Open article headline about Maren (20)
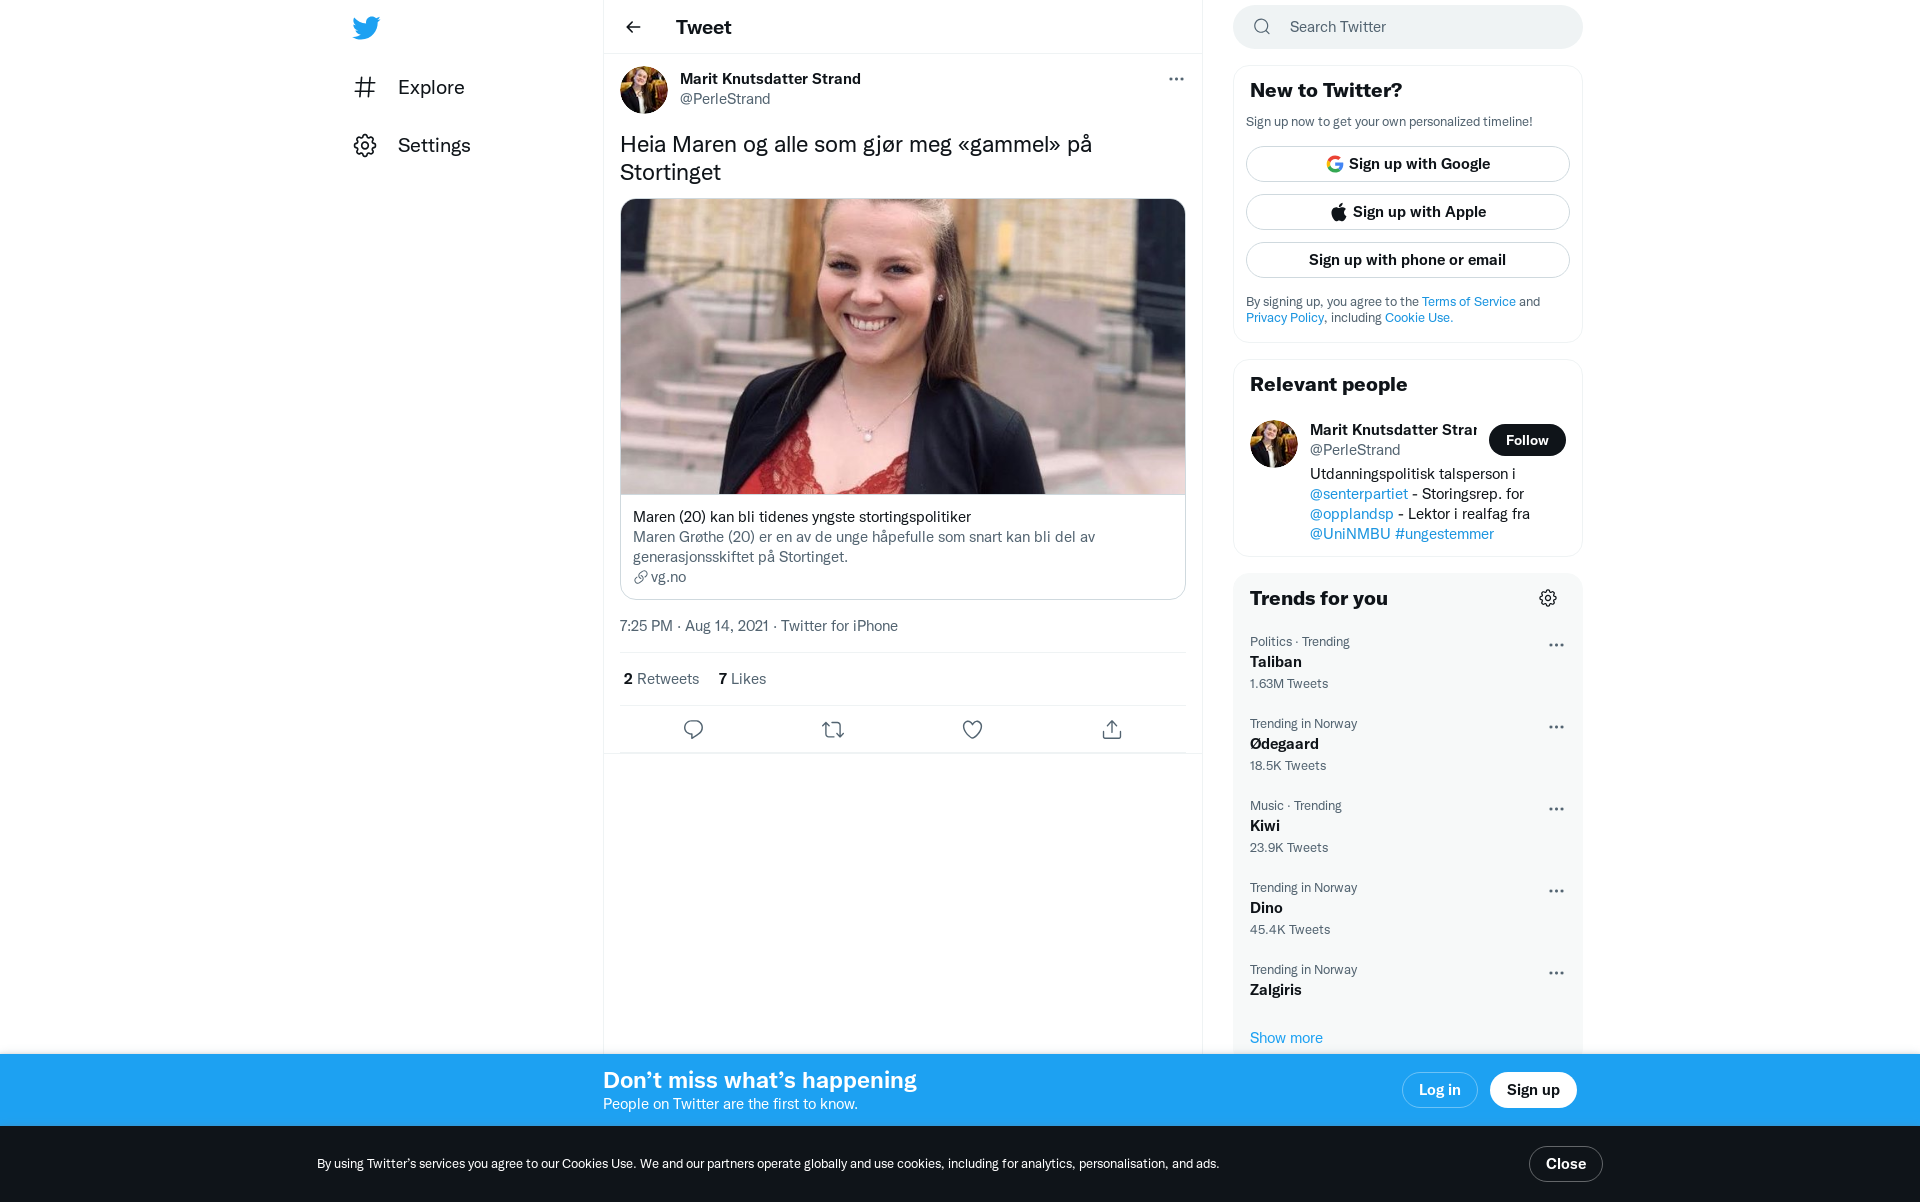 tap(802, 517)
